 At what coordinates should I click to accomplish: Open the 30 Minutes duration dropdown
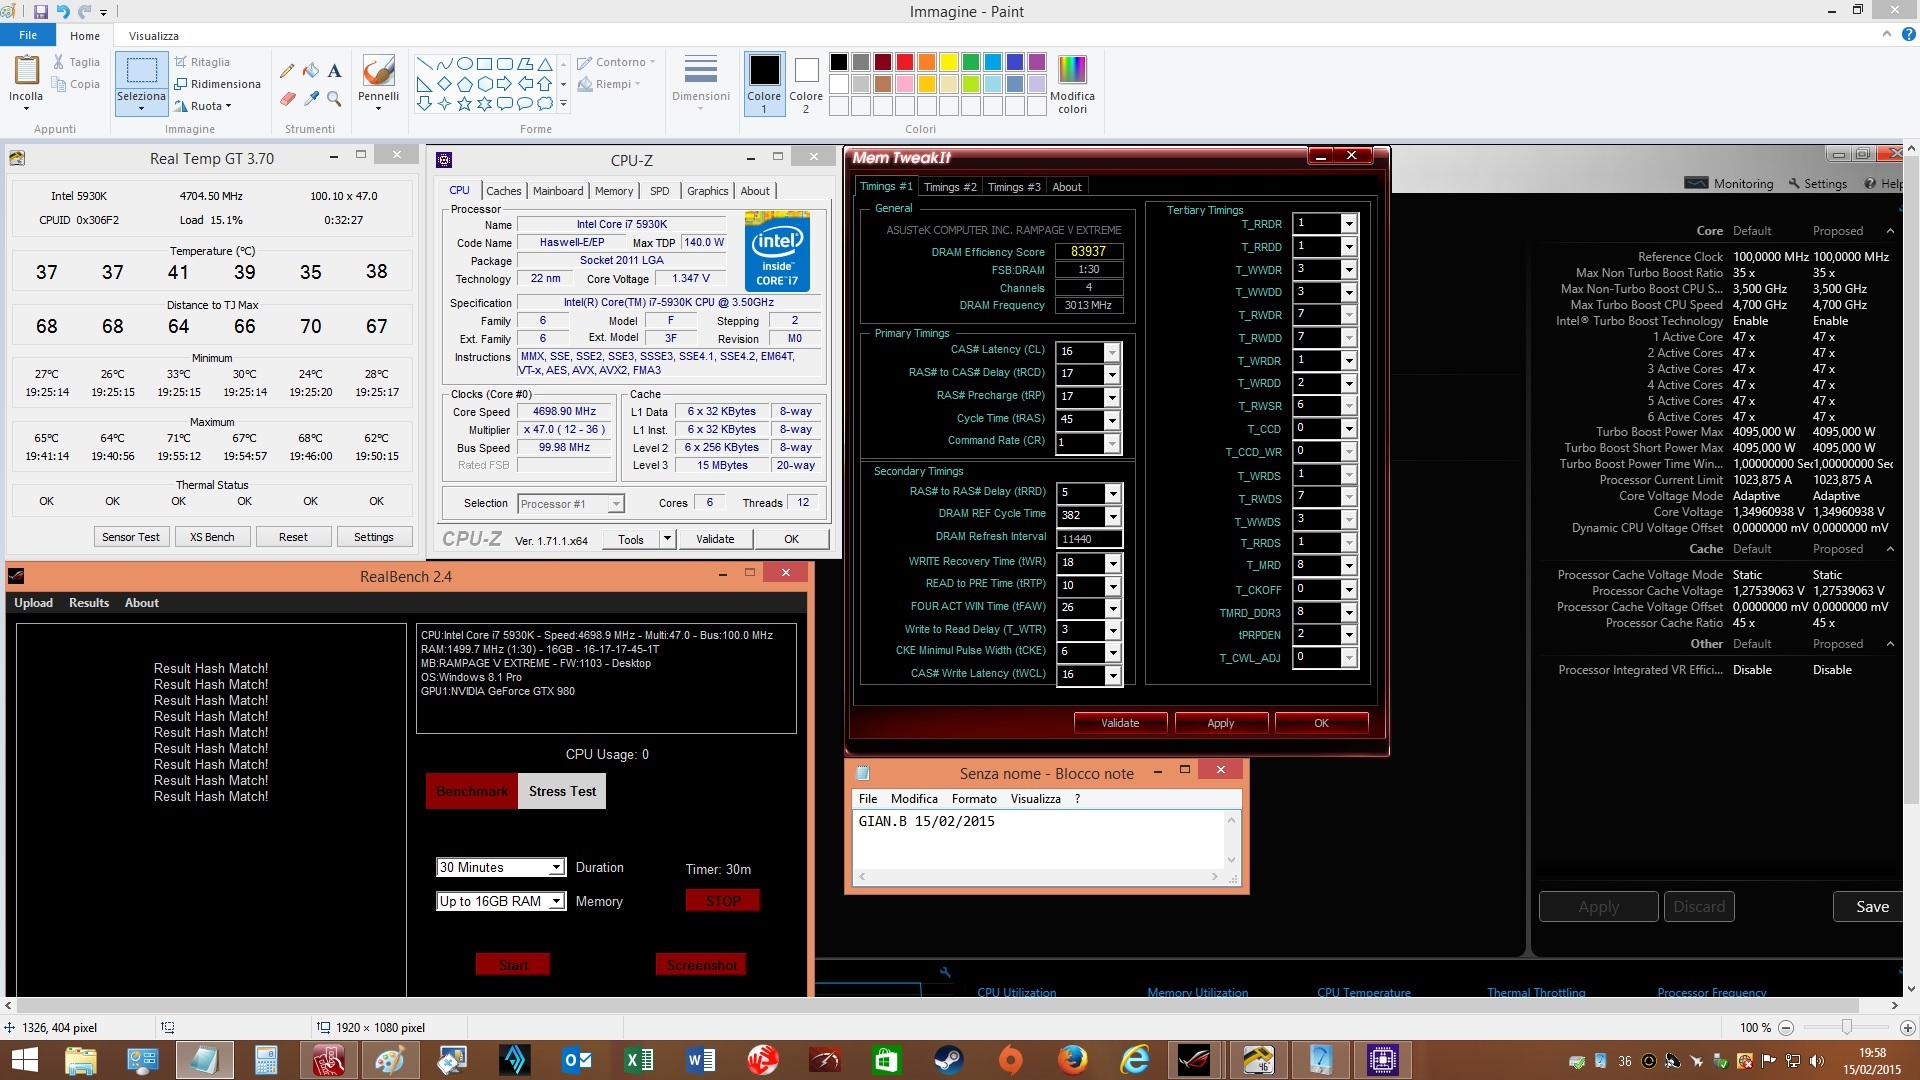[556, 867]
